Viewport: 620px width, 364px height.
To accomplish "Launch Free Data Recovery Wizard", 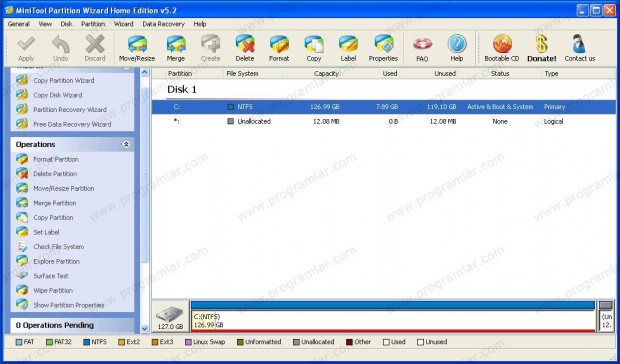I will [72, 124].
